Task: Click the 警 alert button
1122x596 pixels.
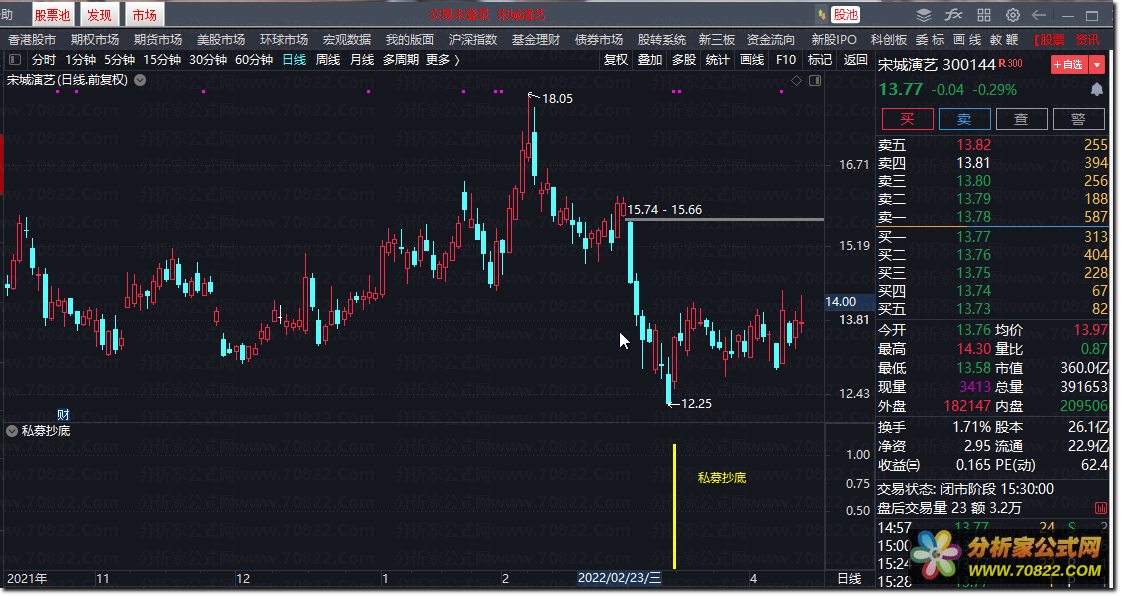Action: [1078, 119]
